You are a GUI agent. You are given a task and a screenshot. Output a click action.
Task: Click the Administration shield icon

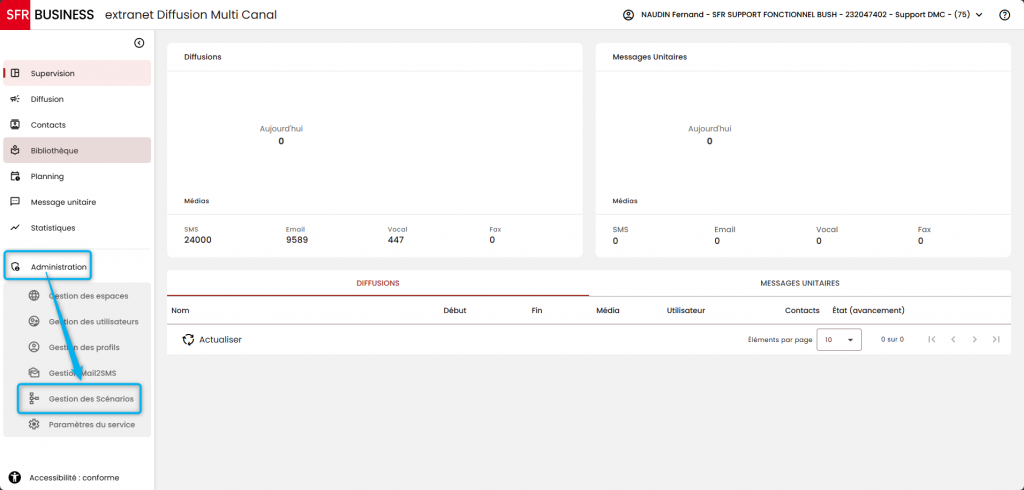click(x=15, y=267)
